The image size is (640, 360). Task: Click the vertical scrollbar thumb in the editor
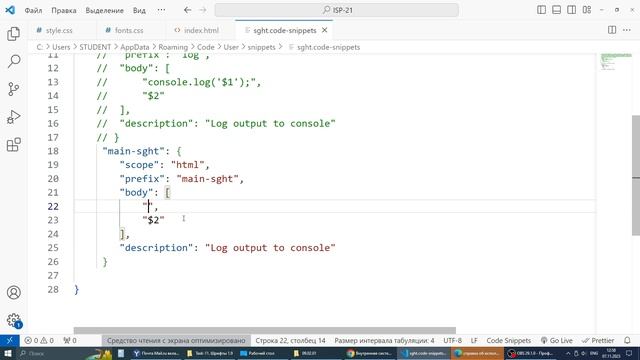coord(636,176)
